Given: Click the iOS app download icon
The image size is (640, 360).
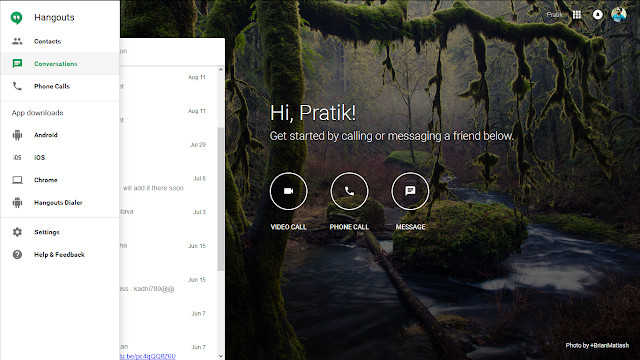Looking at the screenshot, I should (x=17, y=158).
